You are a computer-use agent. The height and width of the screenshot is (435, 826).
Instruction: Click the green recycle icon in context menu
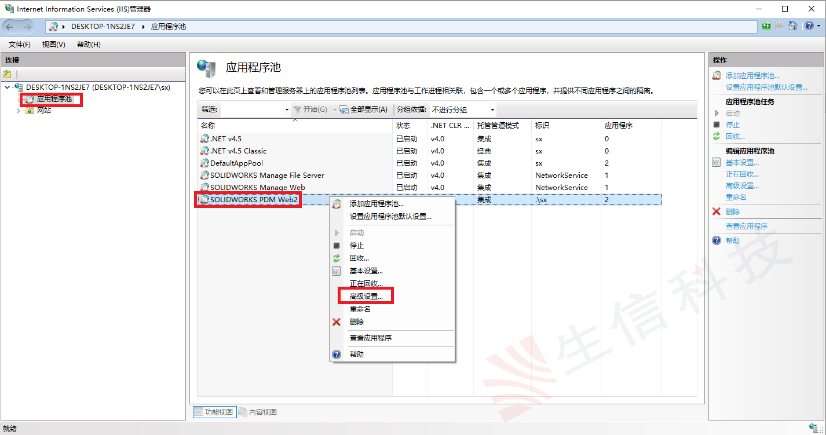[337, 258]
